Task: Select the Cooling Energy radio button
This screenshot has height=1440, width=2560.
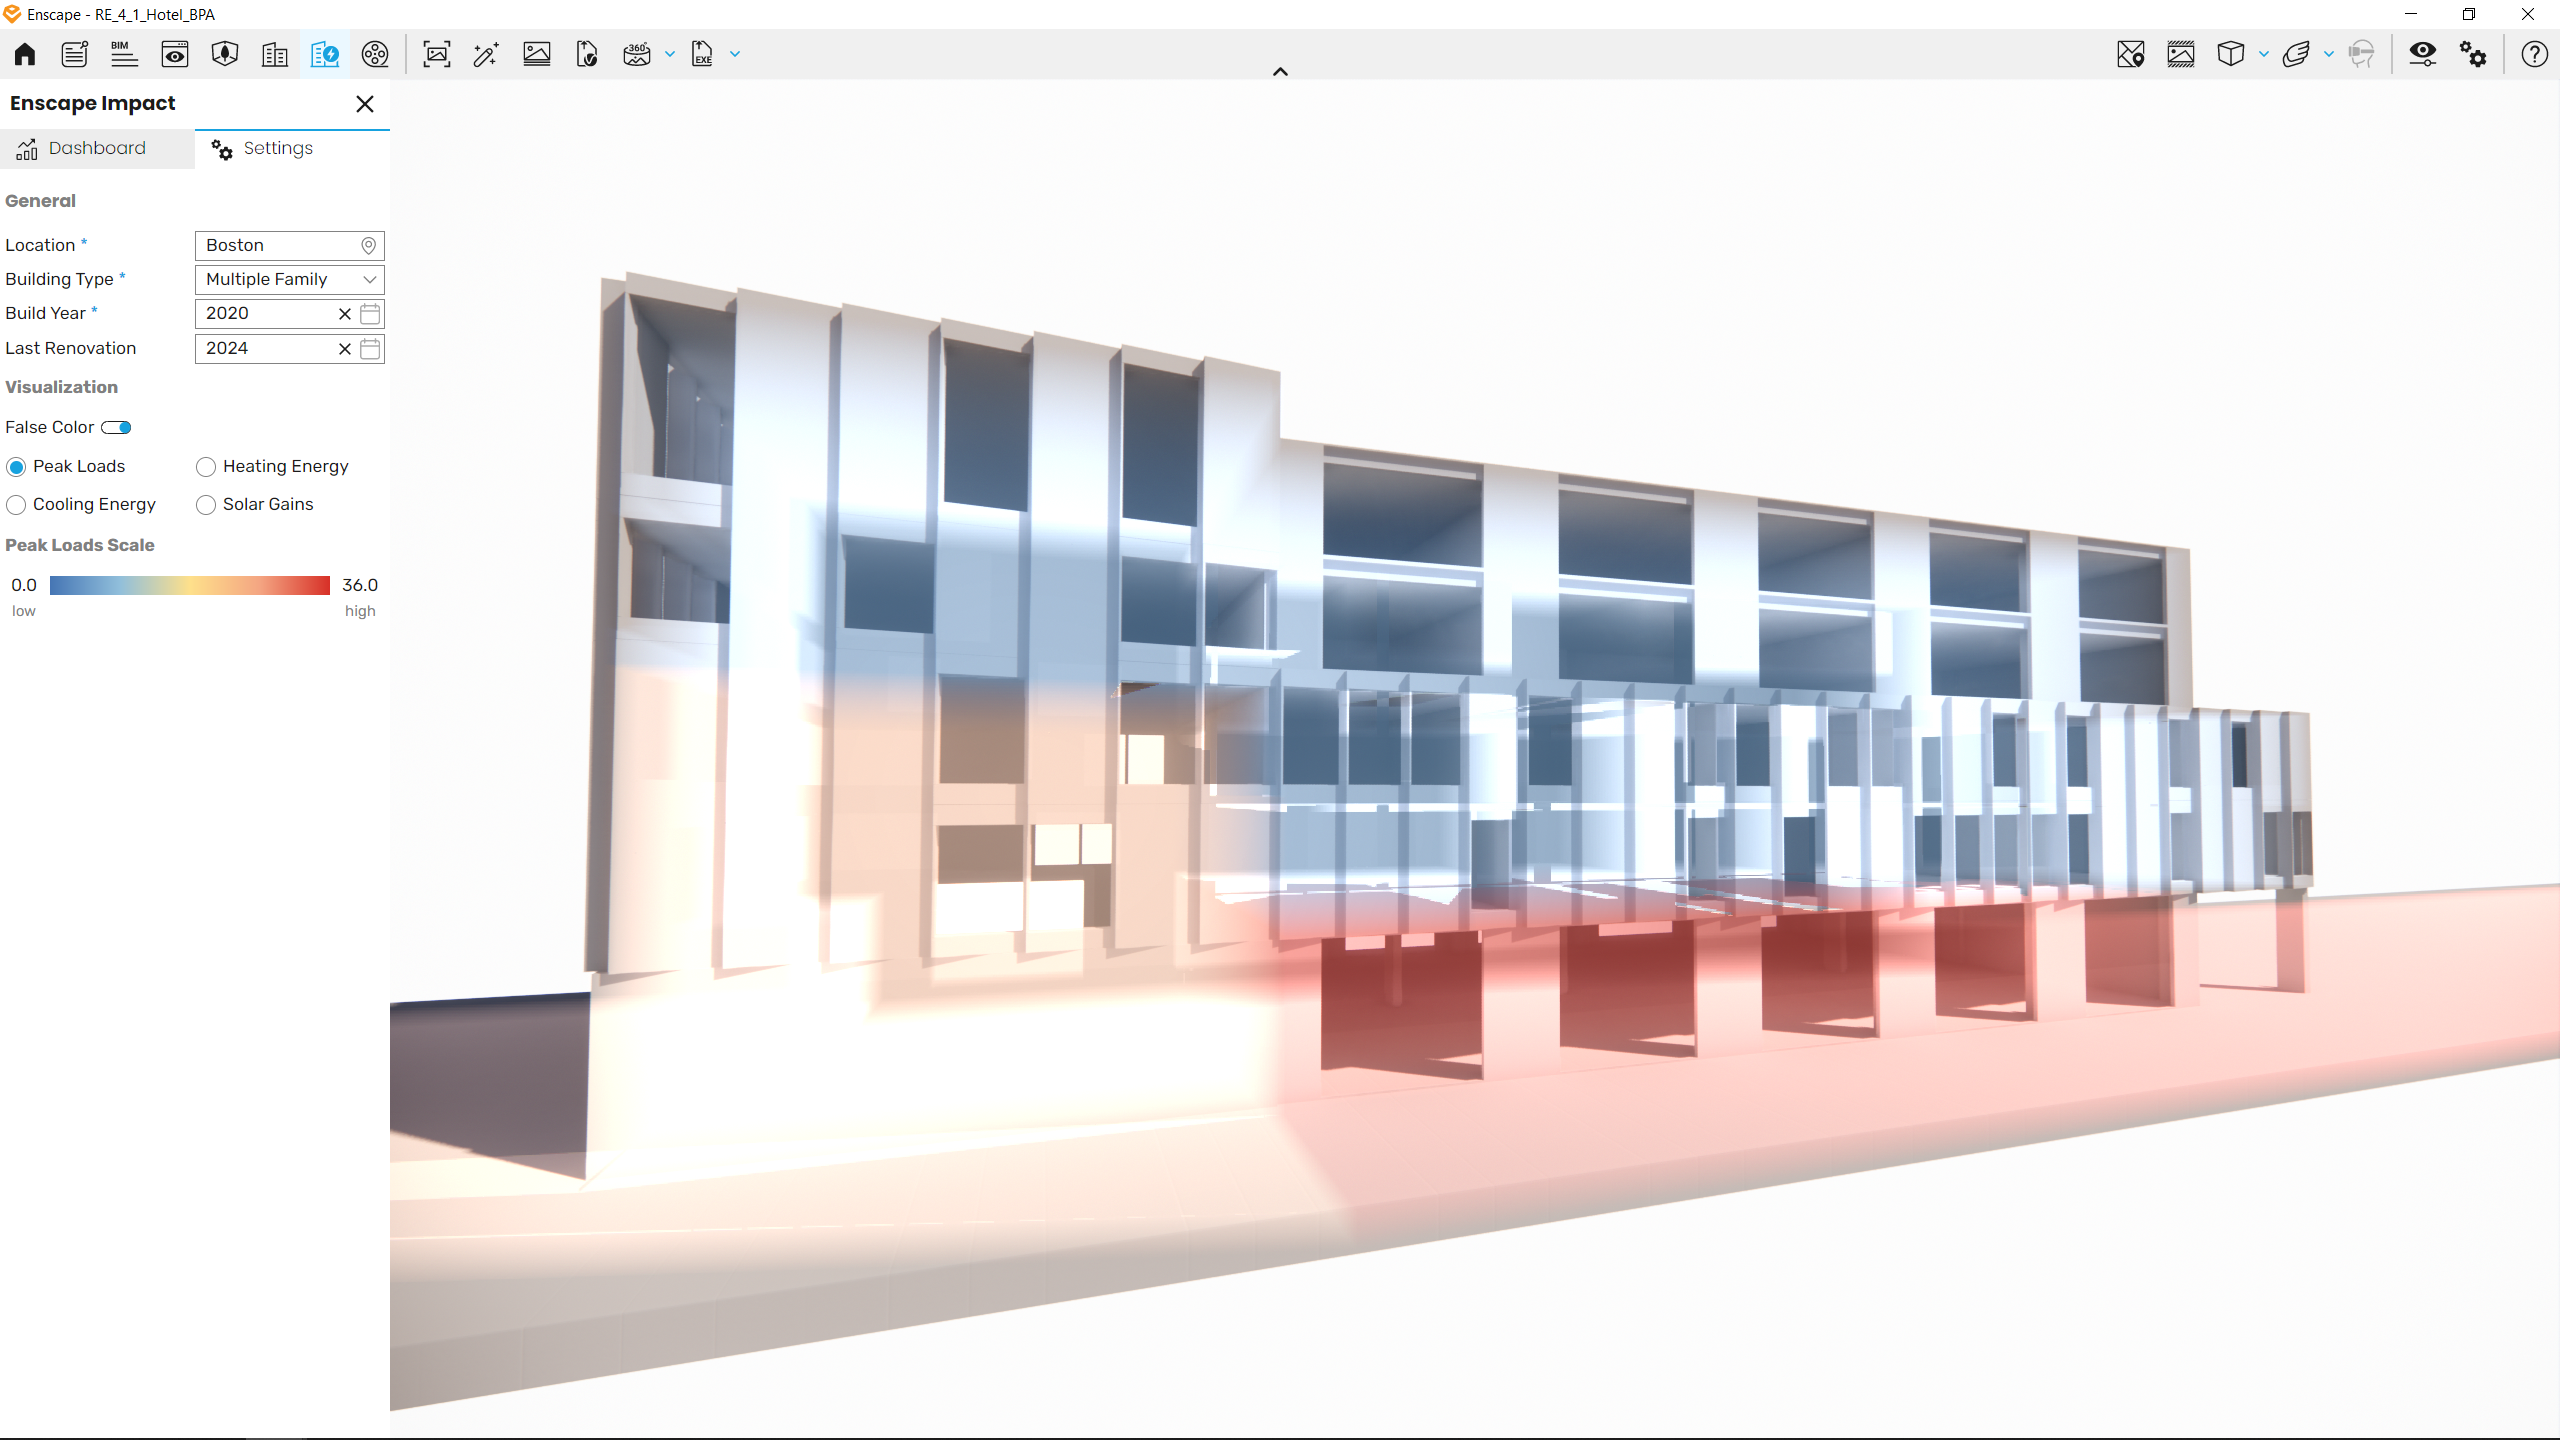Action: coord(16,505)
